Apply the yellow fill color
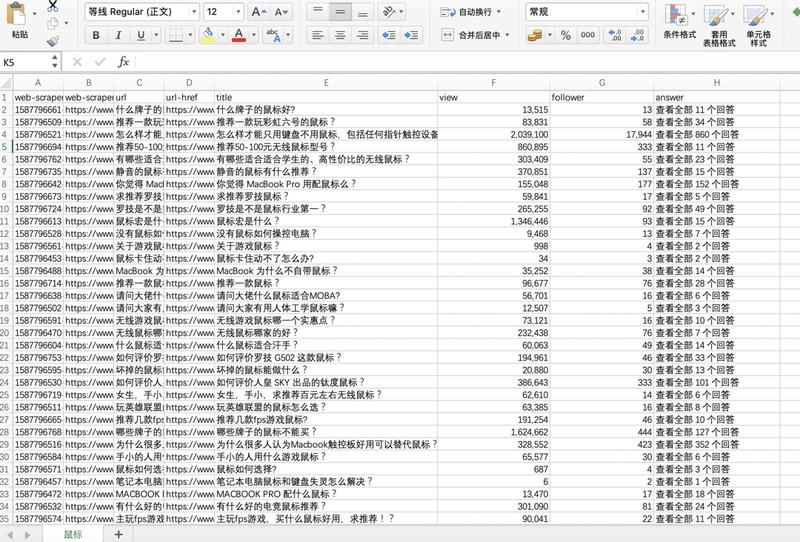800x542 pixels. (208, 35)
